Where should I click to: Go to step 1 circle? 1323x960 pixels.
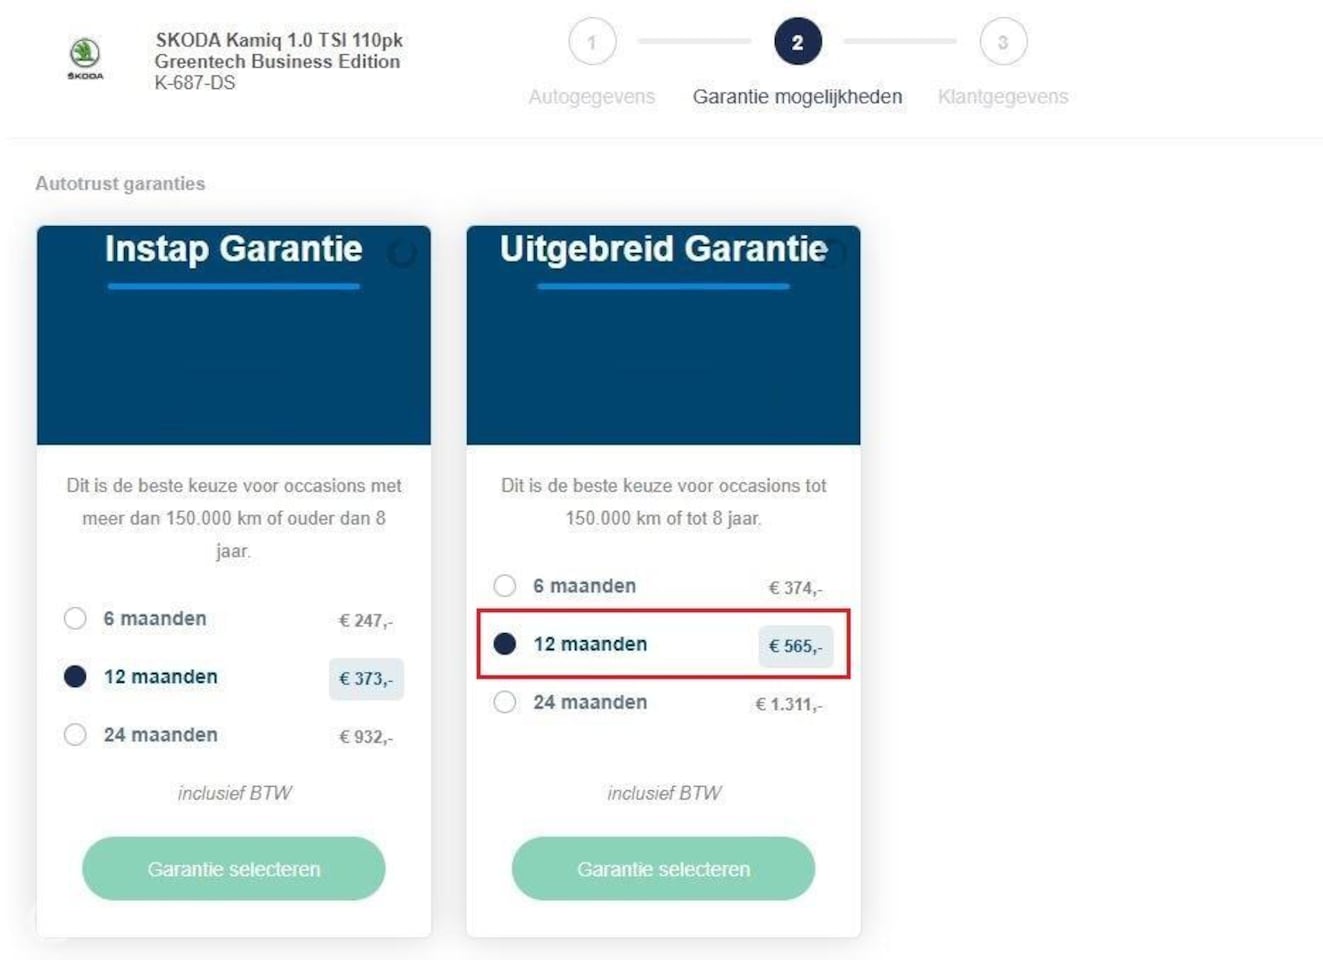tap(592, 42)
